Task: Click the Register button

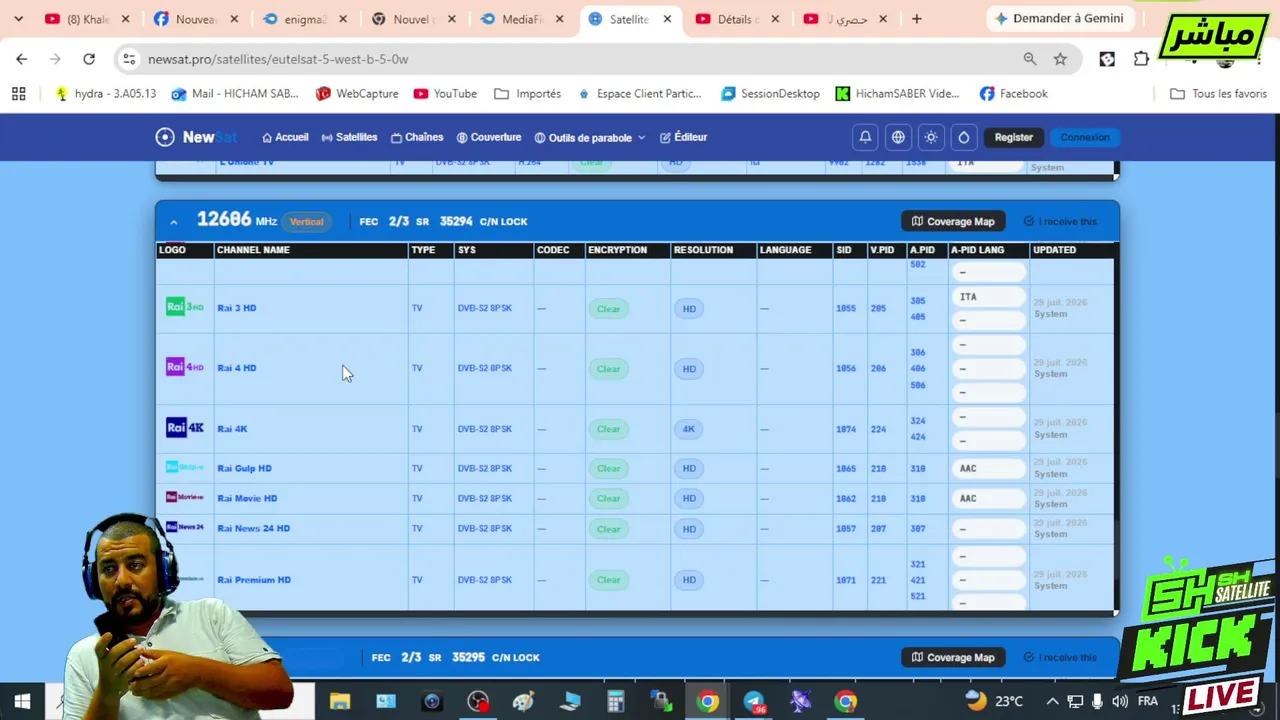Action: tap(1013, 137)
